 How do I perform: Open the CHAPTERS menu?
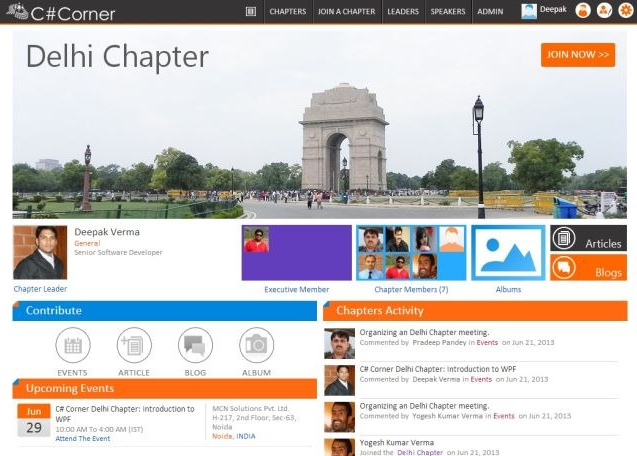288,12
